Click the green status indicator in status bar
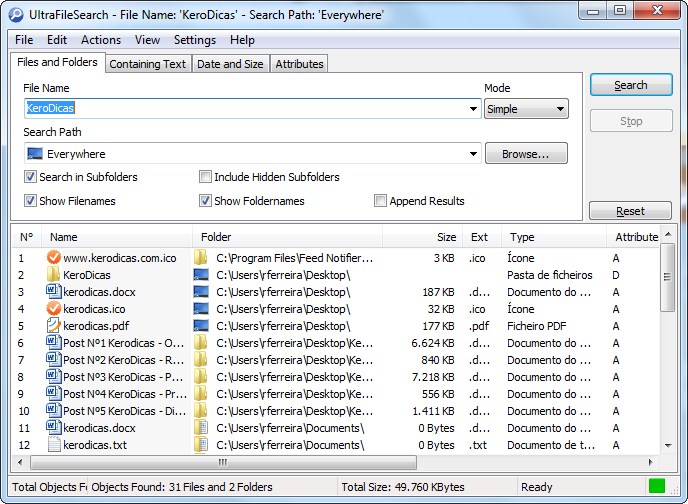This screenshot has width=688, height=504. click(x=656, y=486)
